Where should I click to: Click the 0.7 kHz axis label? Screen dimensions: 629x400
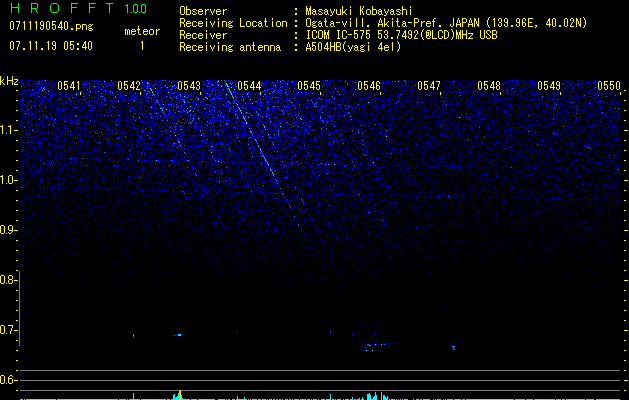[9, 330]
